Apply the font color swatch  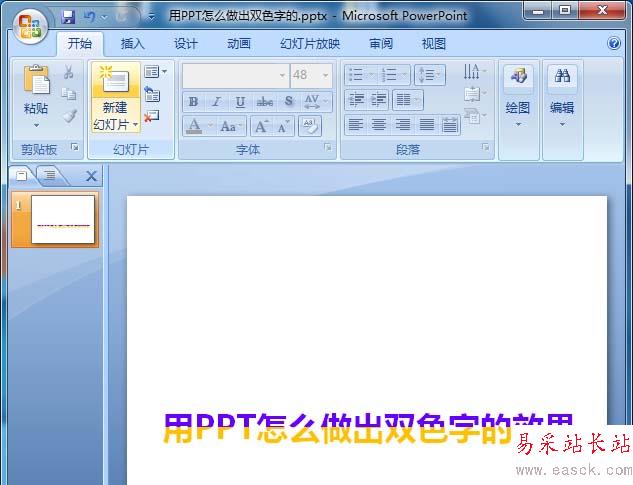194,126
